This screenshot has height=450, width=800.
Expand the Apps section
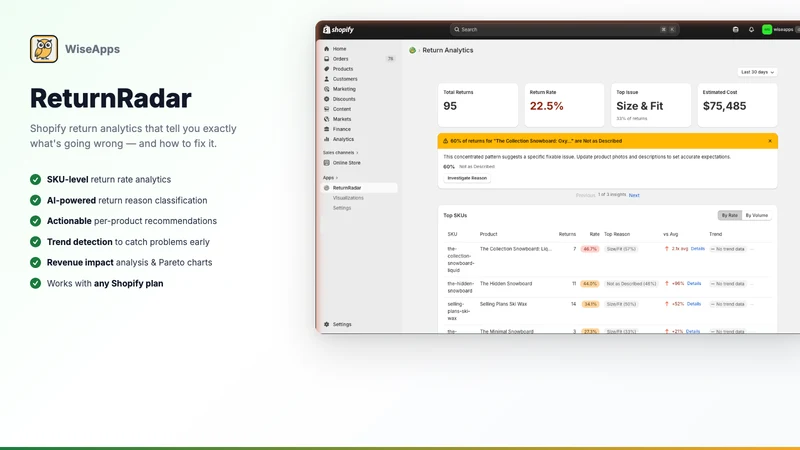[x=330, y=178]
